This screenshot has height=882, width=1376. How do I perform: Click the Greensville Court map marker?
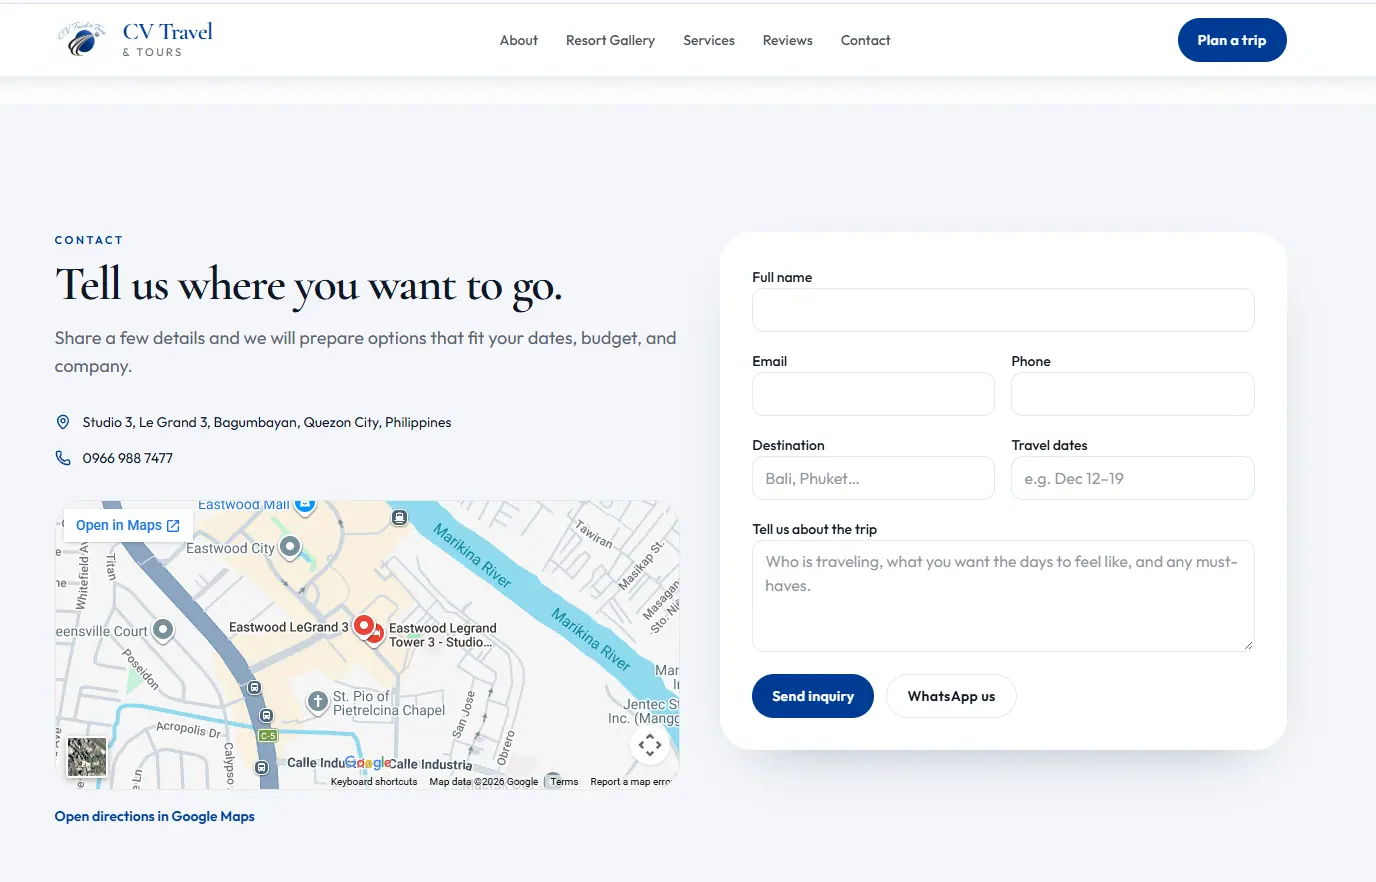click(x=163, y=630)
